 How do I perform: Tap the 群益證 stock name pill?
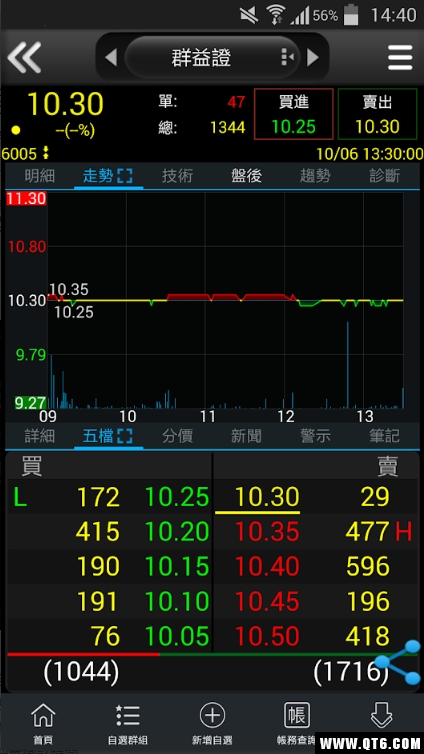coord(212,58)
